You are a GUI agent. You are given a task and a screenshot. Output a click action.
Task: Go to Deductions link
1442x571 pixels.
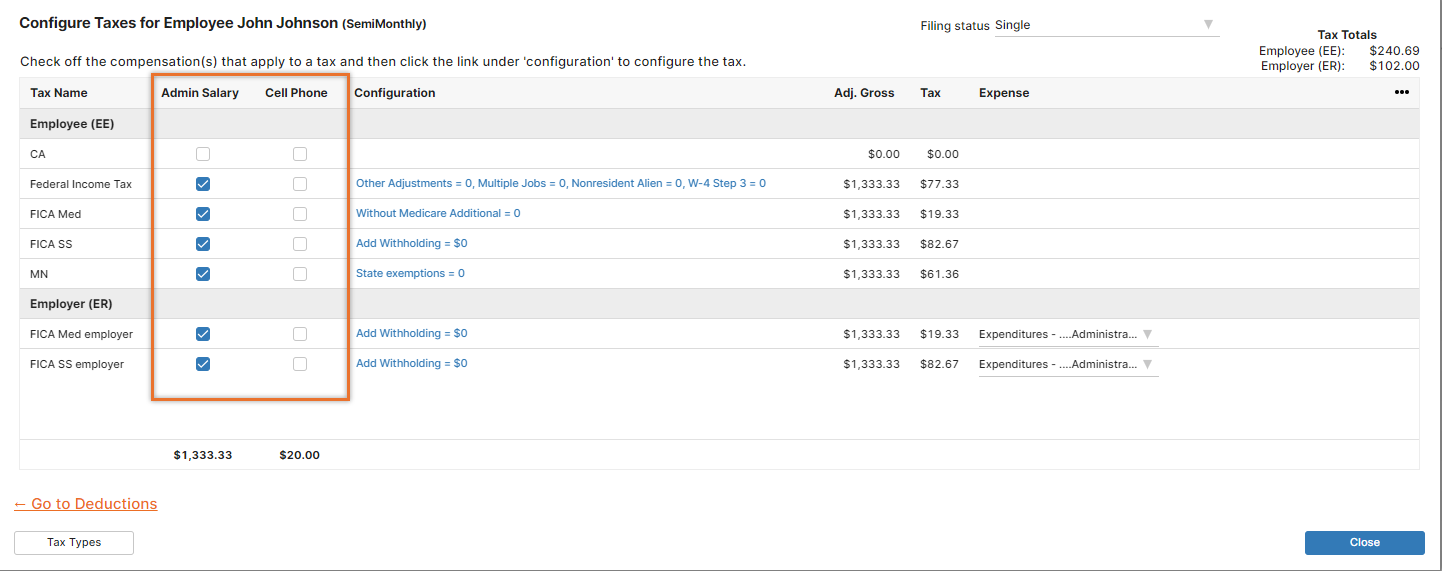click(86, 504)
